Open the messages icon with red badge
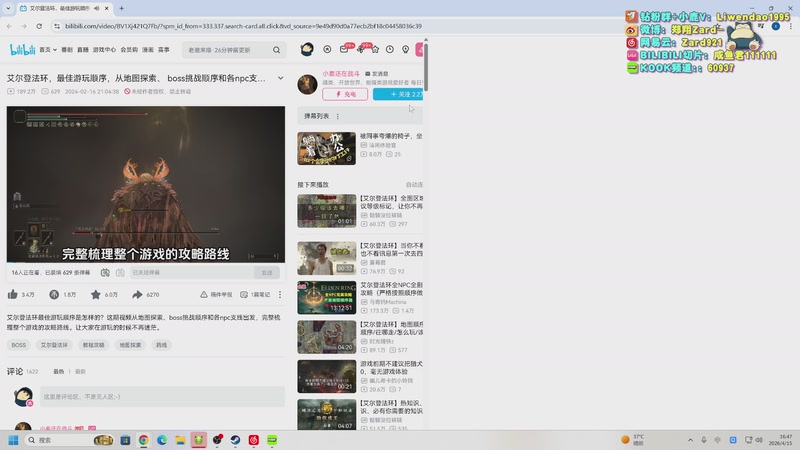Image resolution: width=800 pixels, height=450 pixels. click(x=344, y=49)
